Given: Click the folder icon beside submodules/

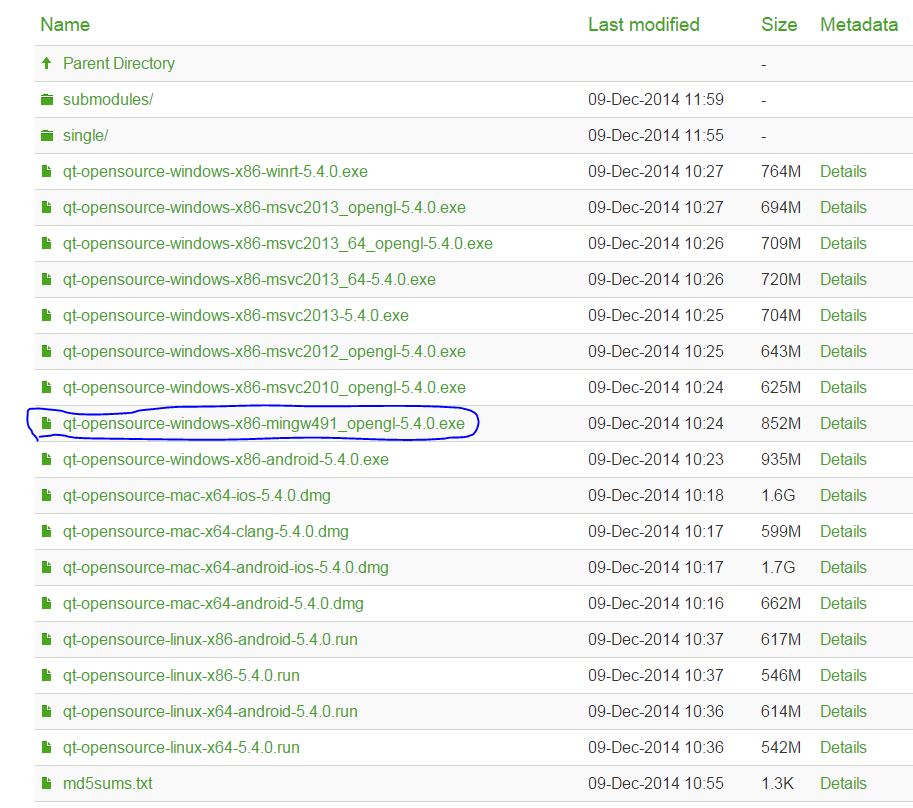Looking at the screenshot, I should click(x=47, y=100).
